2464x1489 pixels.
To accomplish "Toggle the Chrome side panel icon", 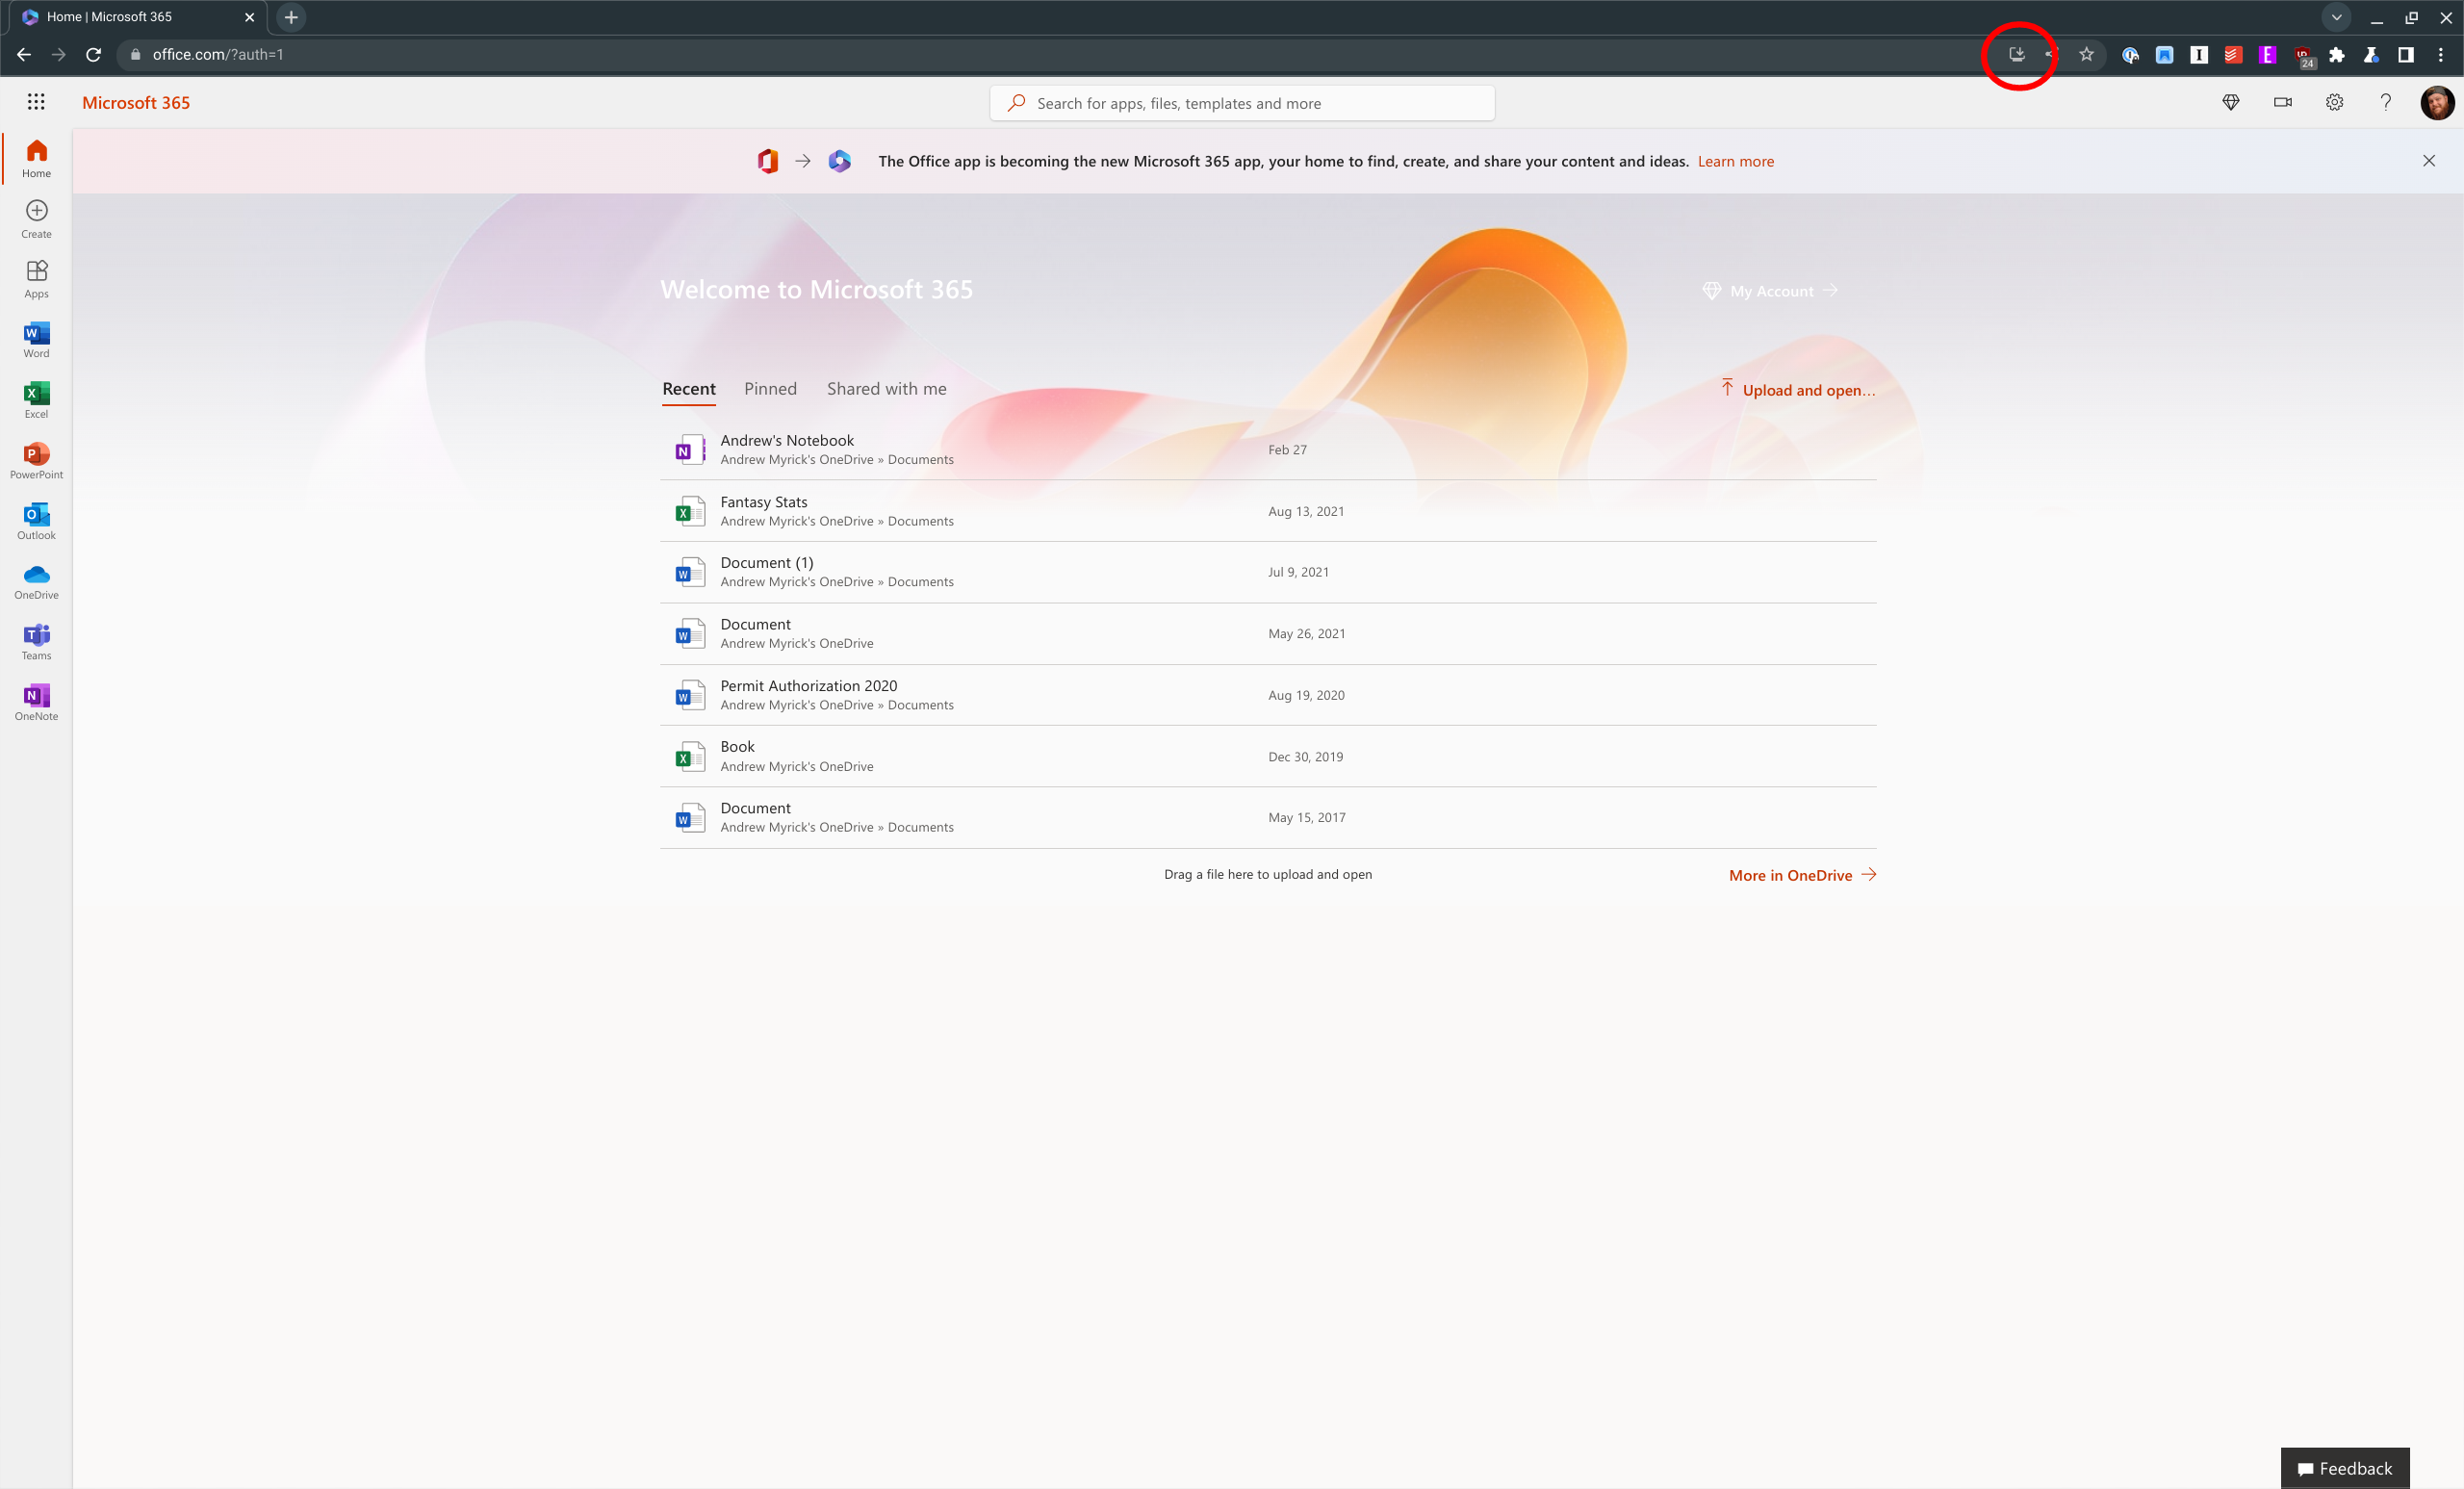I will (2406, 55).
